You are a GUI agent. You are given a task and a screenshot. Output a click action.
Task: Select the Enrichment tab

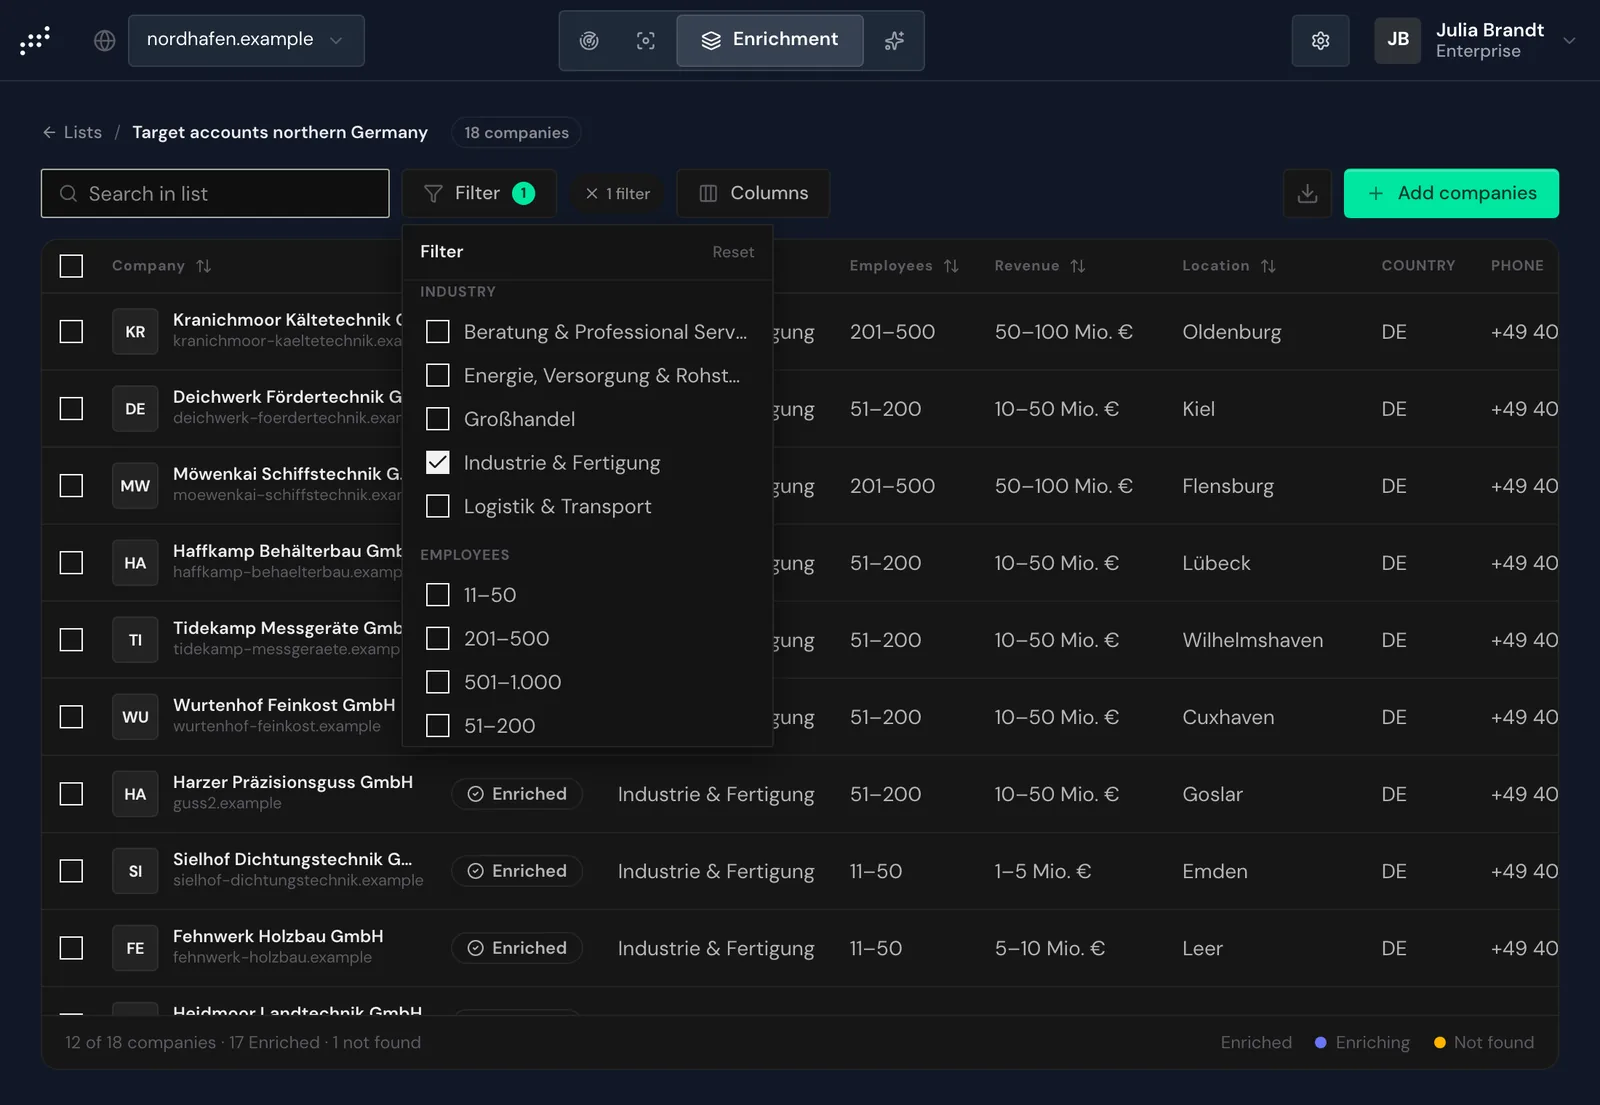point(770,40)
